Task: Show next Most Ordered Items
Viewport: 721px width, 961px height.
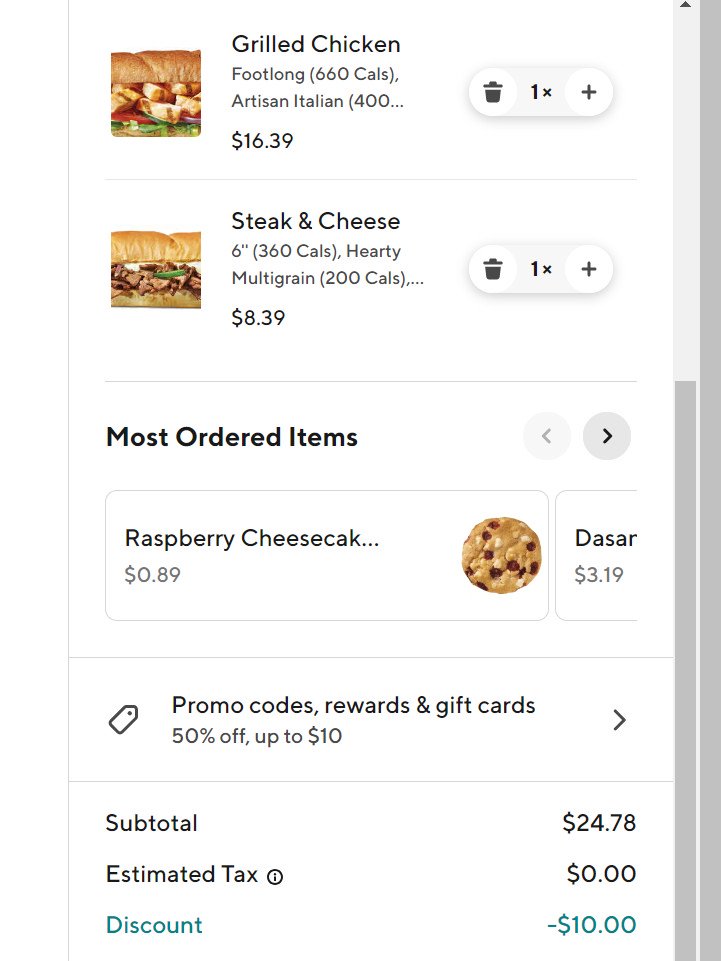Action: tap(607, 436)
